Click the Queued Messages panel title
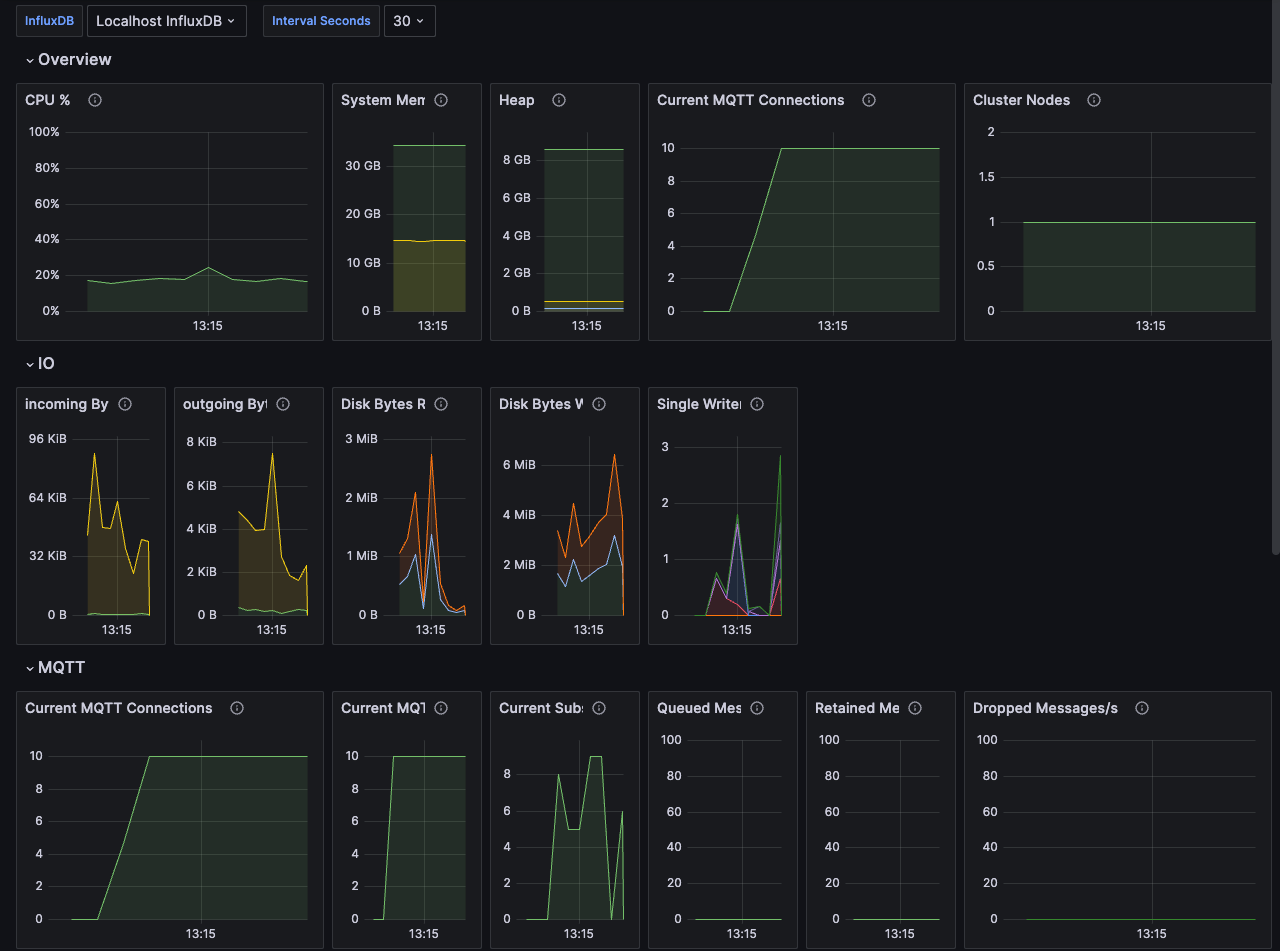This screenshot has height=951, width=1280. (x=699, y=708)
